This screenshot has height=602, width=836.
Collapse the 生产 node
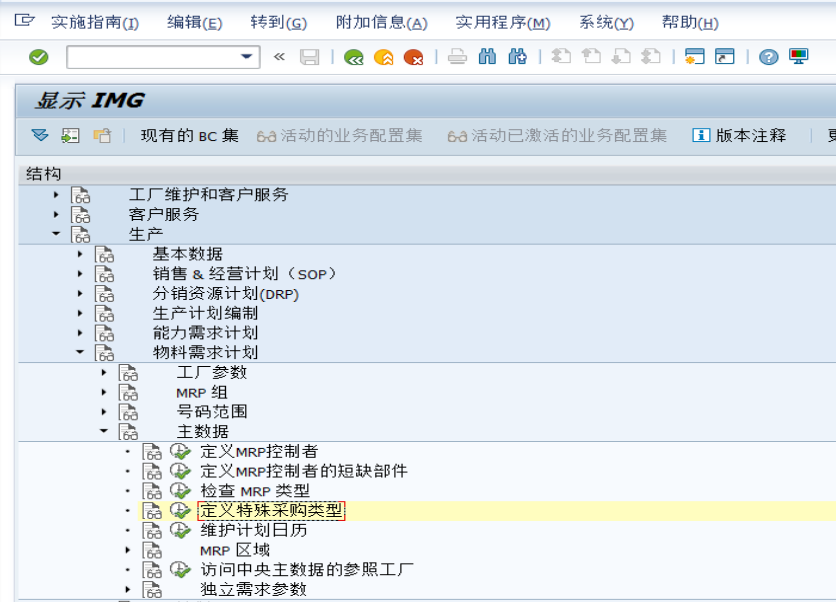click(56, 234)
